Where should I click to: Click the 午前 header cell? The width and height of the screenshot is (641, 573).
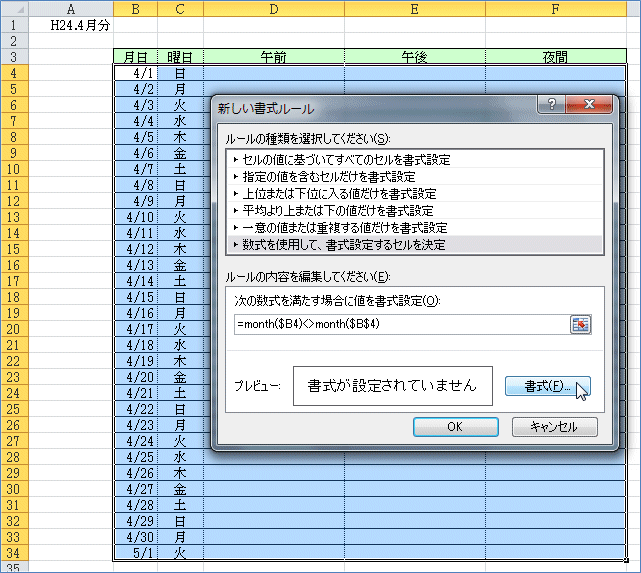(x=274, y=57)
